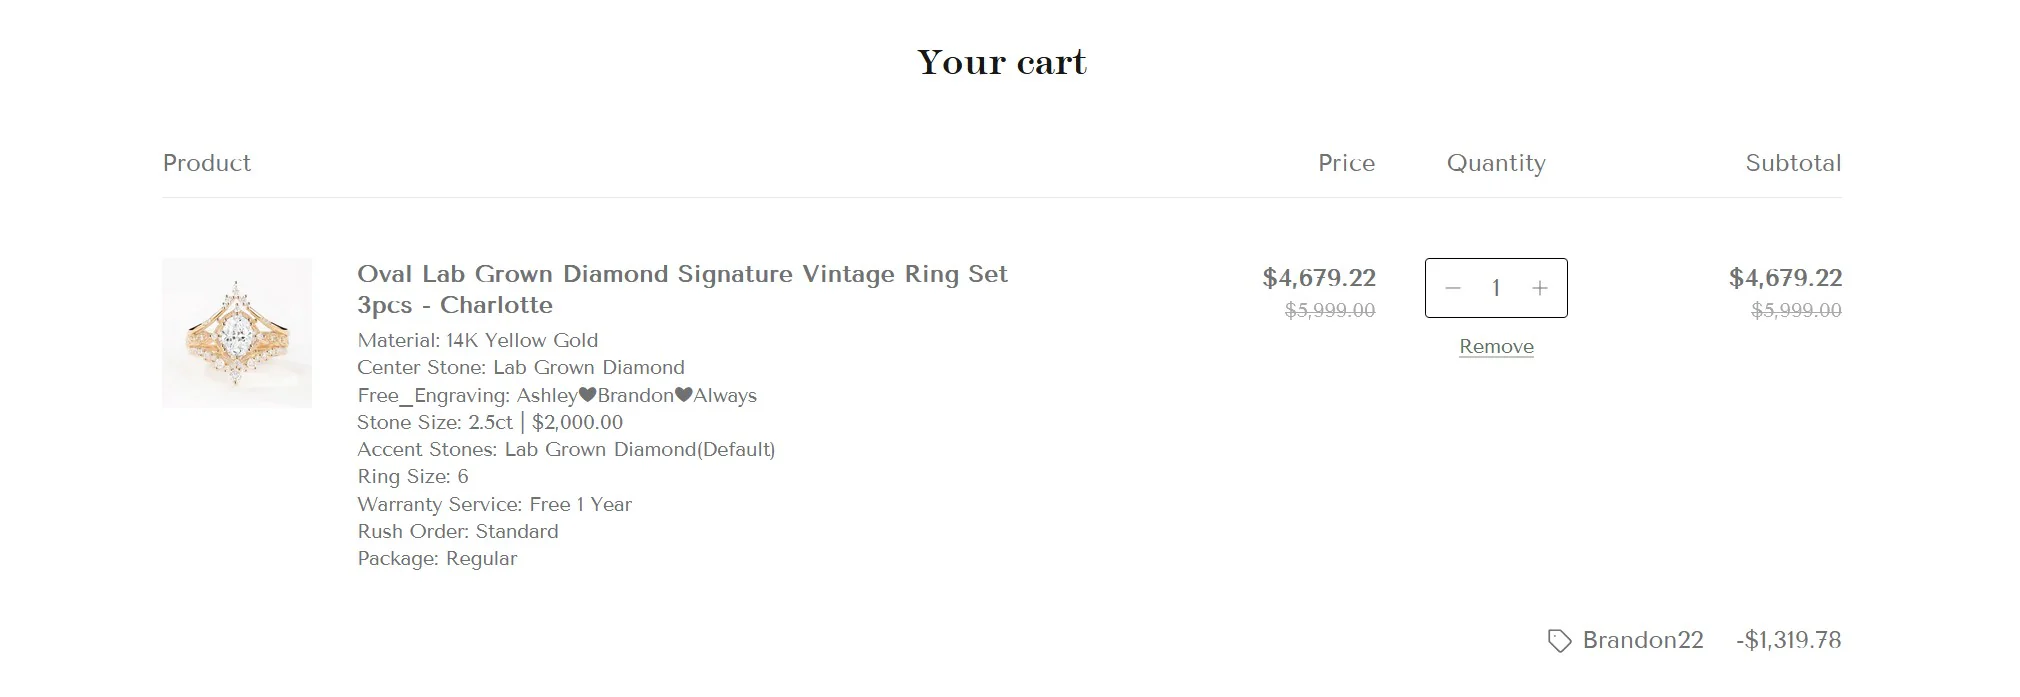Click the $4,679.22 amount under Price column
Screen dimensions: 2020x697
(x=1319, y=278)
